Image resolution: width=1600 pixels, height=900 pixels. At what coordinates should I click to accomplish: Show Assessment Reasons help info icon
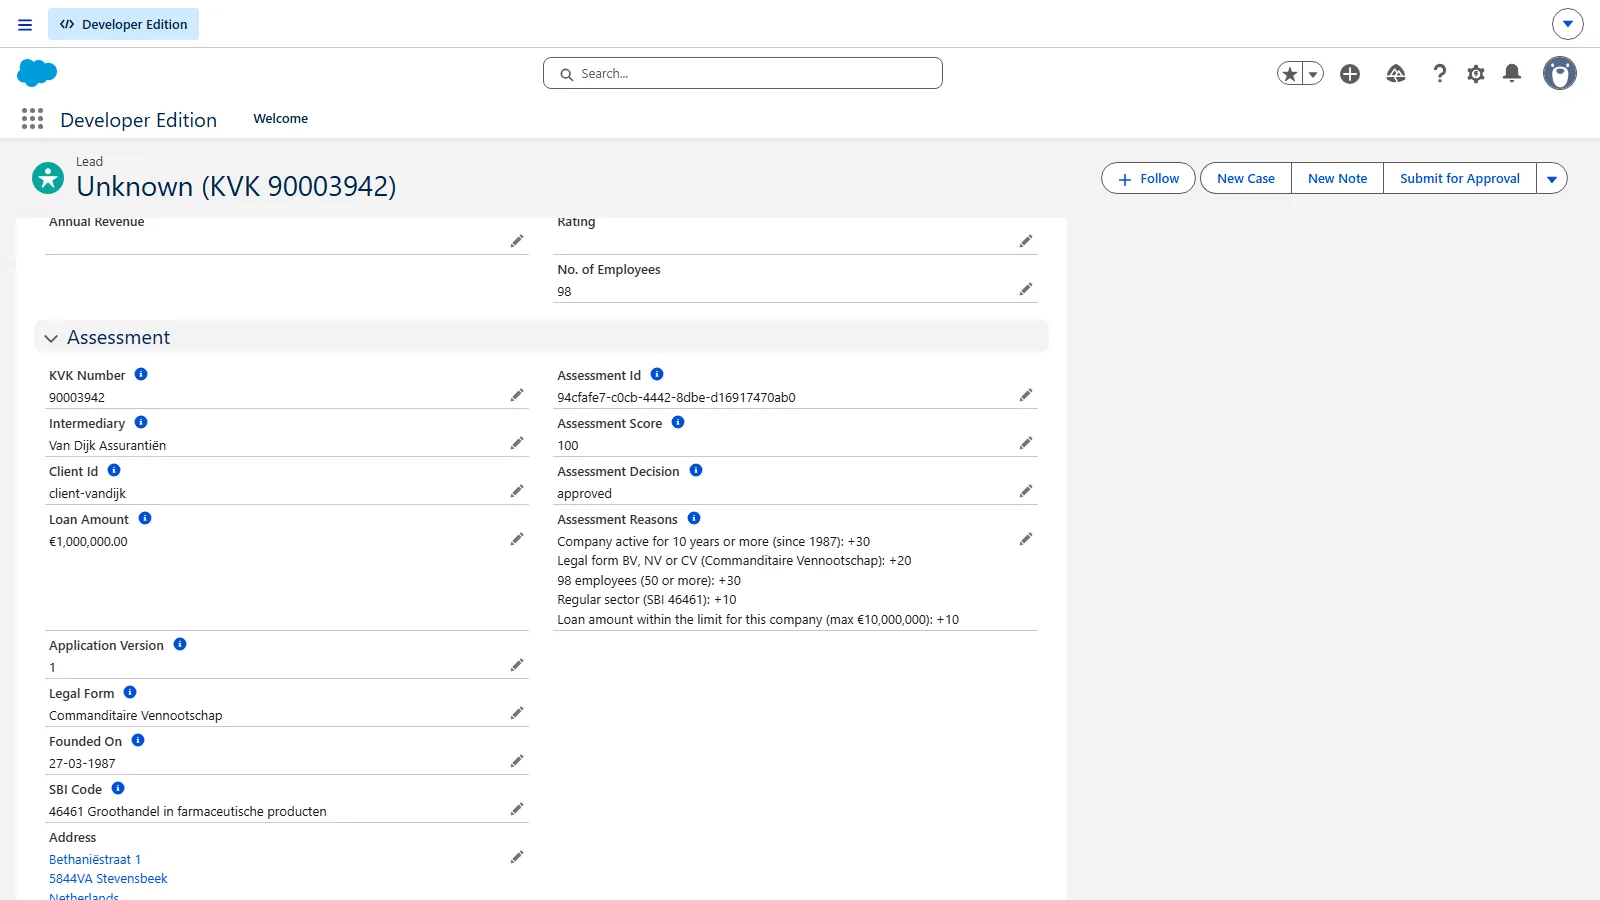click(694, 518)
